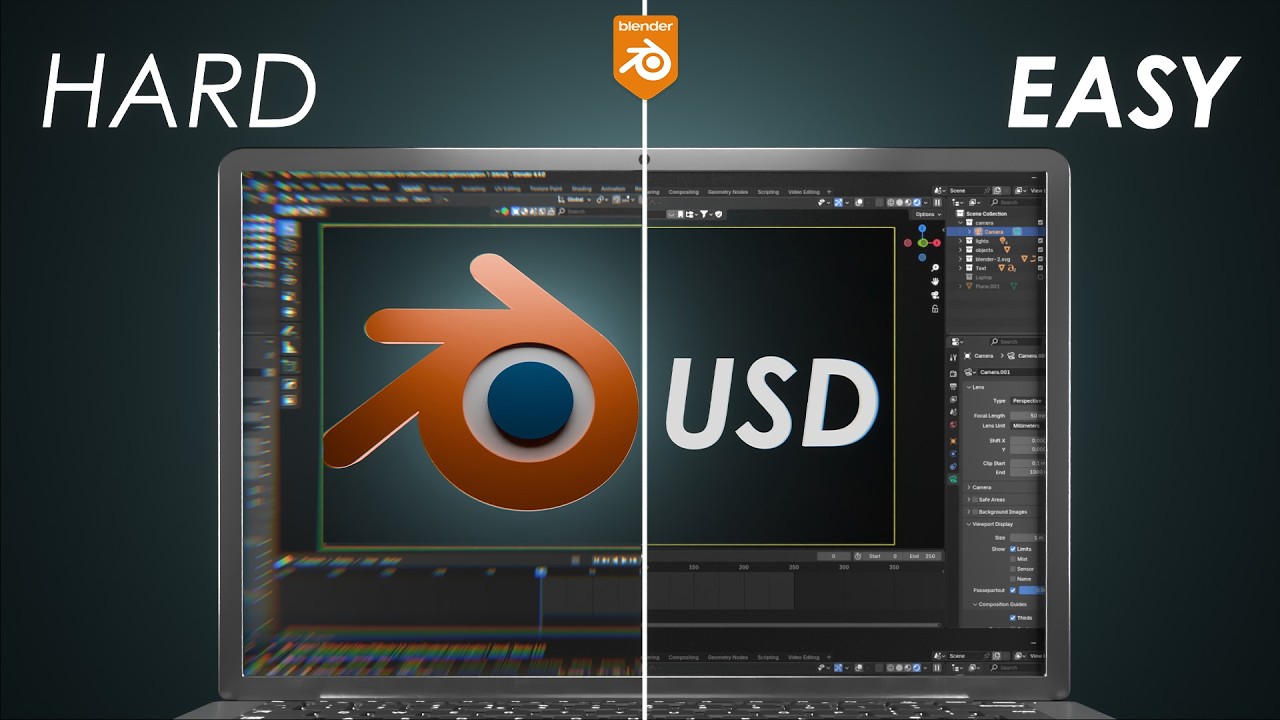Viewport: 1280px width, 720px height.
Task: Click the green Y axis gizmo ball
Action: [x=923, y=243]
